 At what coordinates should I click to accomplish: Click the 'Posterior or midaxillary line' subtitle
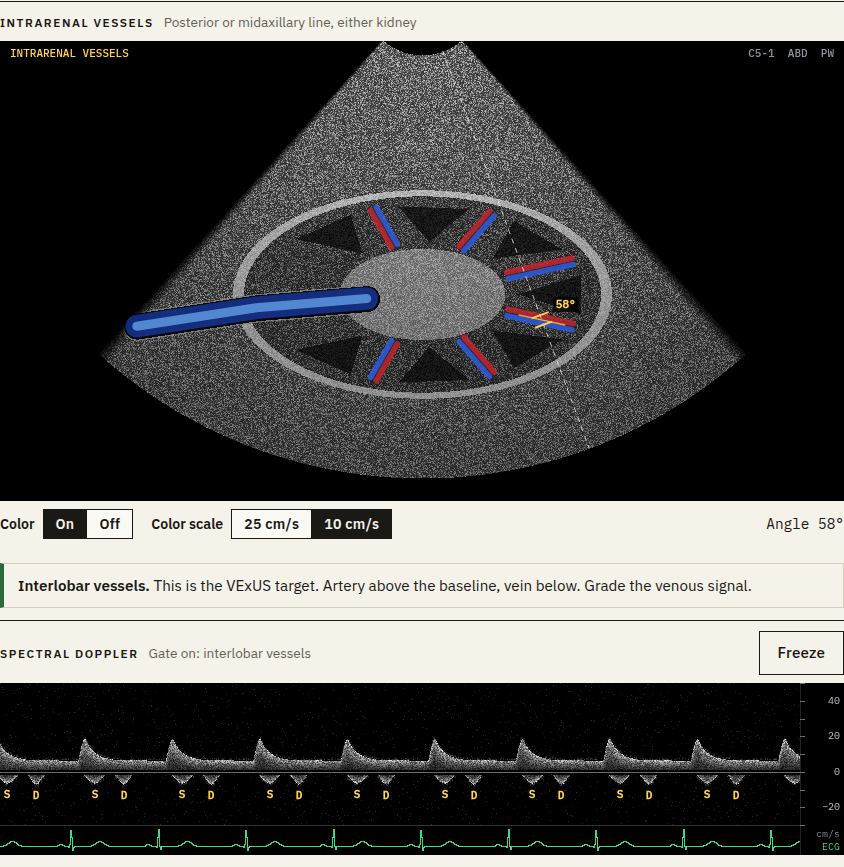pyautogui.click(x=290, y=23)
